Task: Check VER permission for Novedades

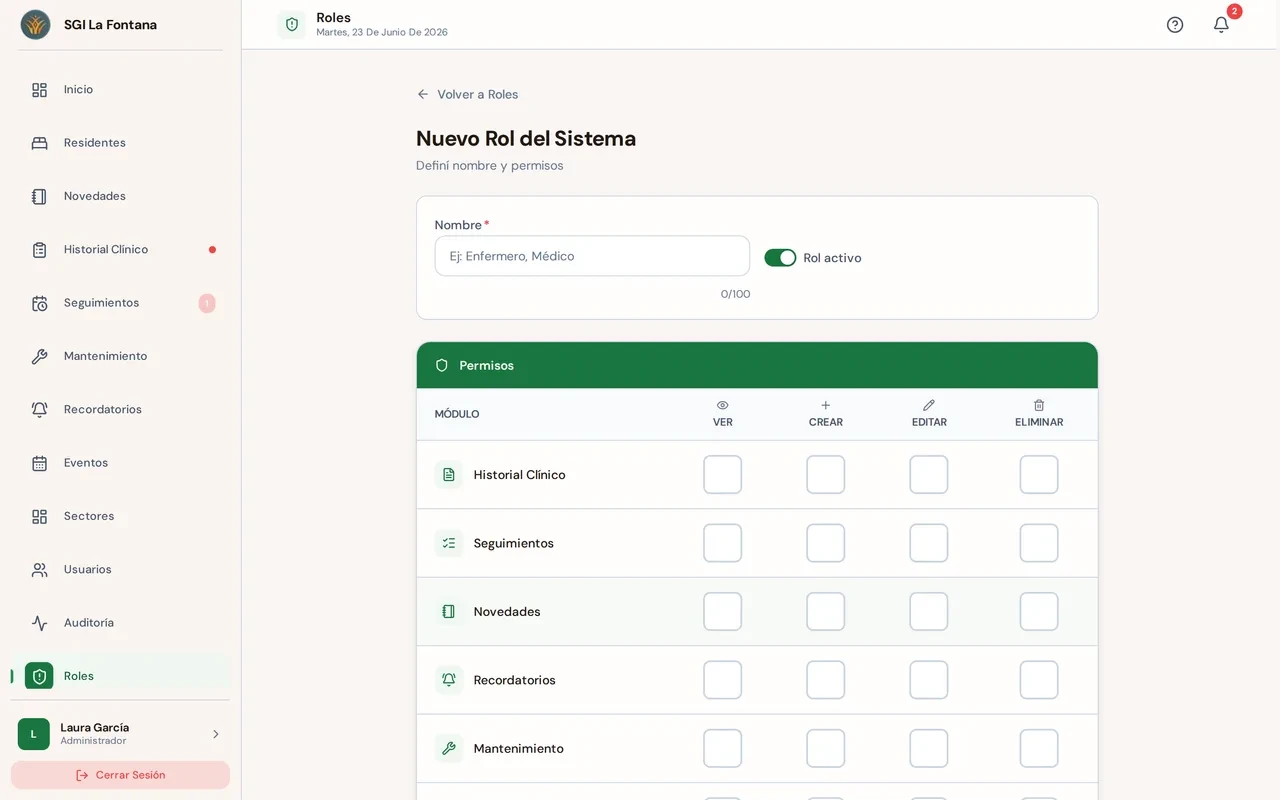Action: coord(723,611)
